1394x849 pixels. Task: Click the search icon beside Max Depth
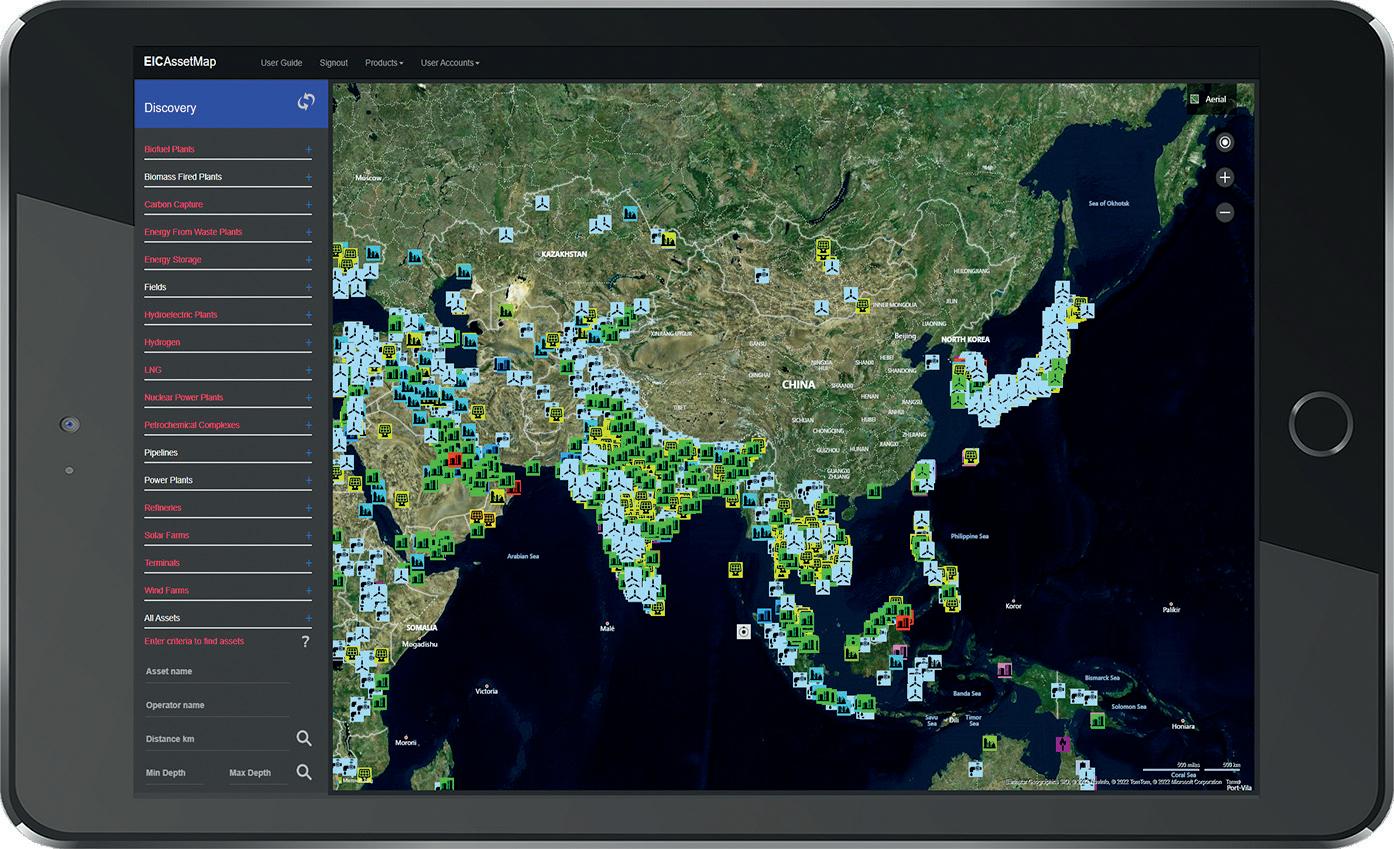304,772
